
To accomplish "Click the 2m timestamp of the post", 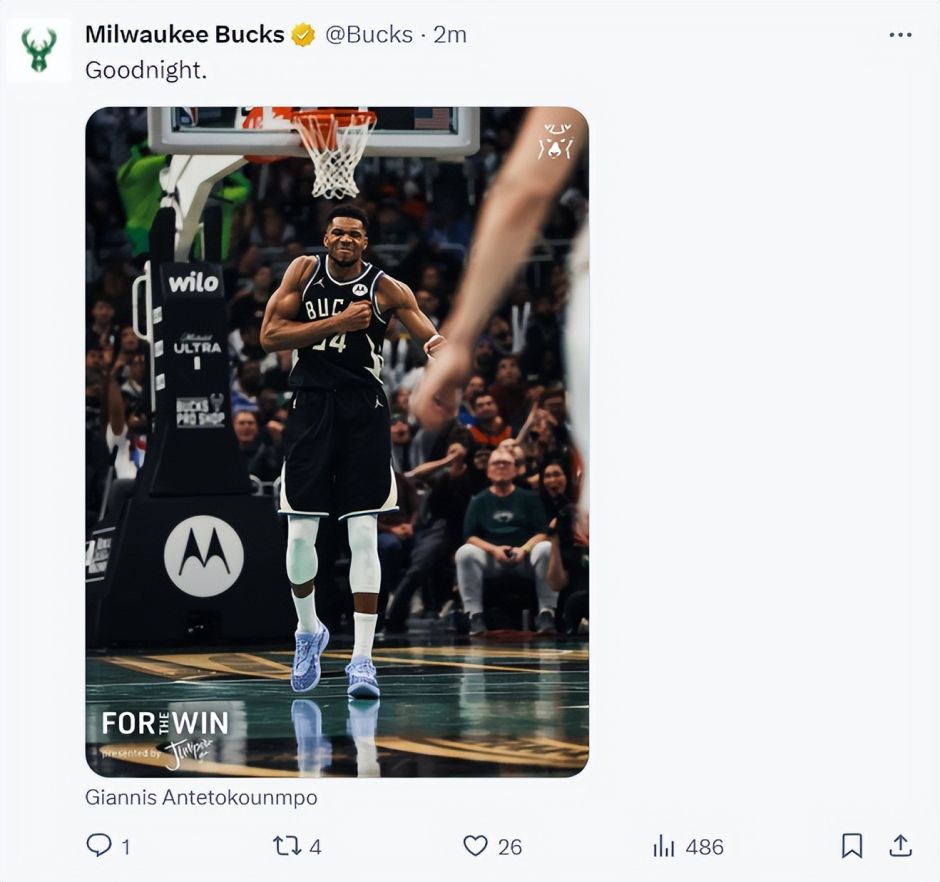I will coord(450,34).
